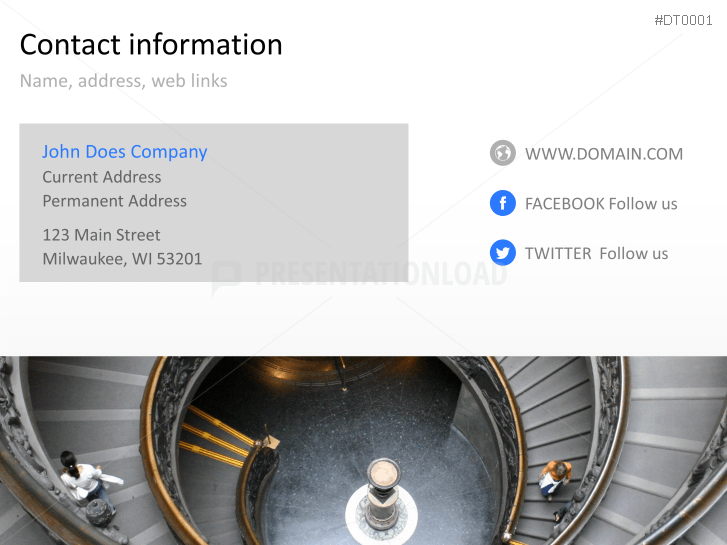Click the PRESENTATIONLOAD watermark text

point(381,274)
